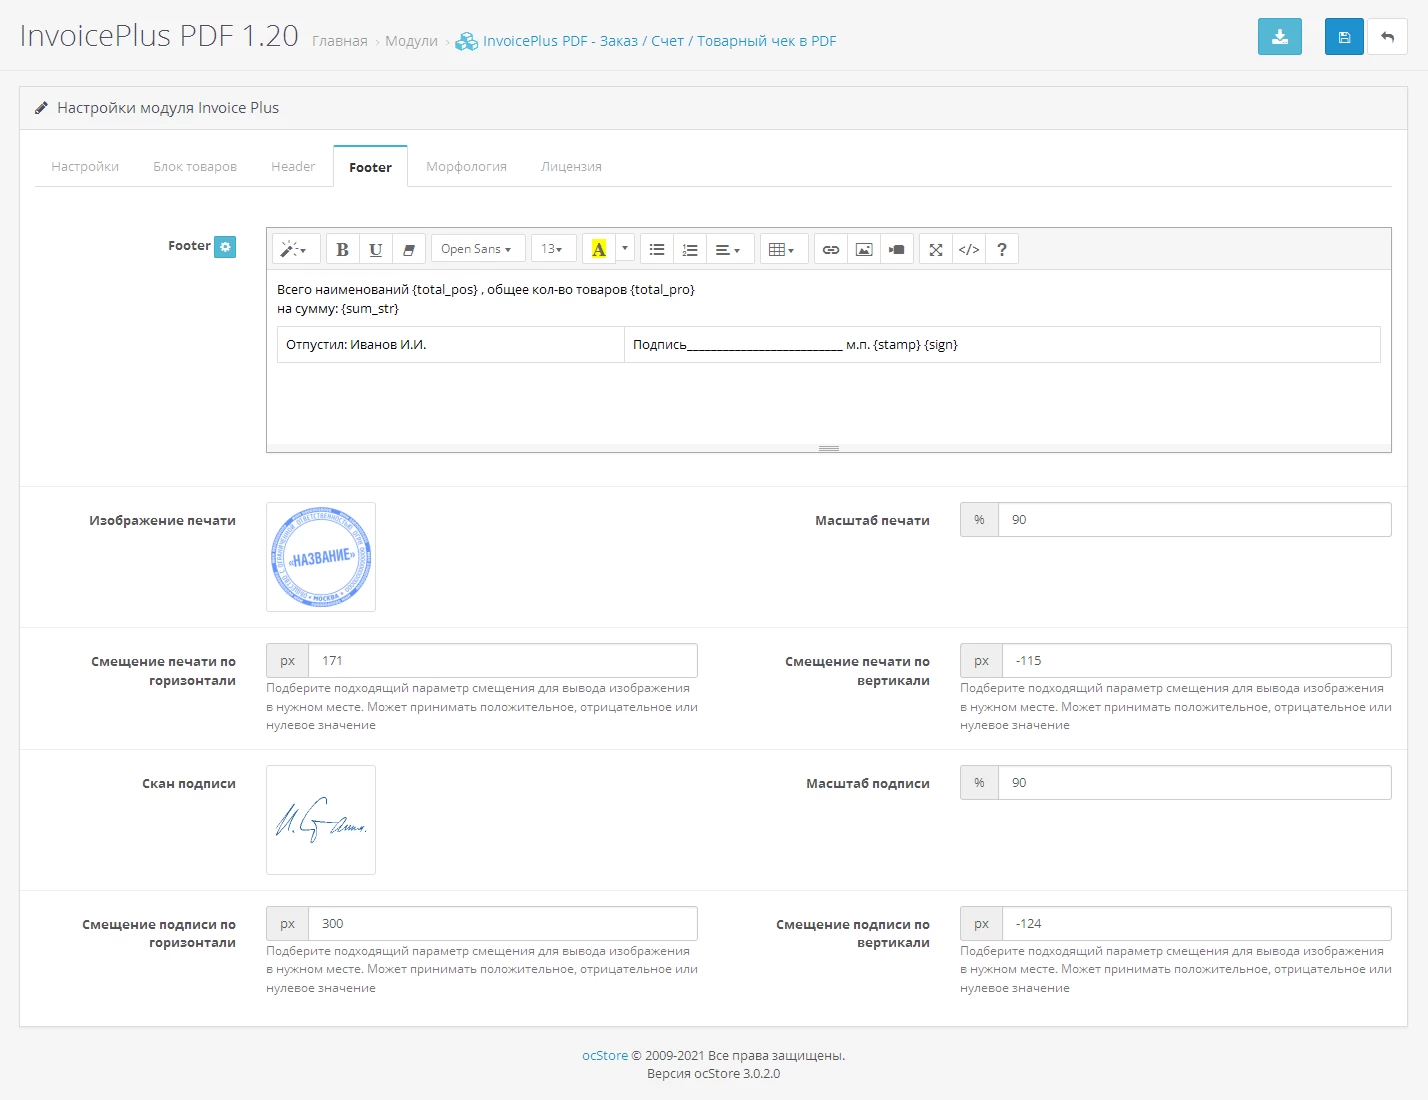Focus the Смещение подписи по вертикали field
1428x1100 pixels.
click(1196, 924)
